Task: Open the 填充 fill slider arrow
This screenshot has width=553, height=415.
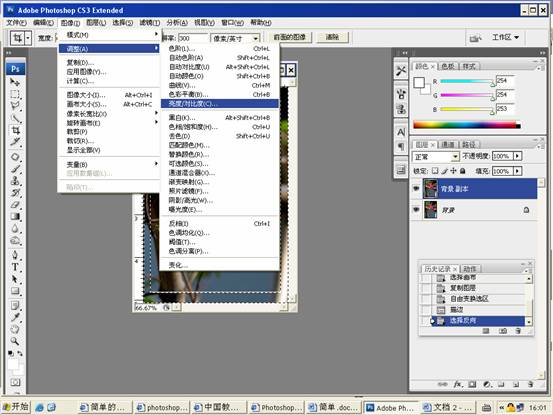Action: [x=517, y=171]
